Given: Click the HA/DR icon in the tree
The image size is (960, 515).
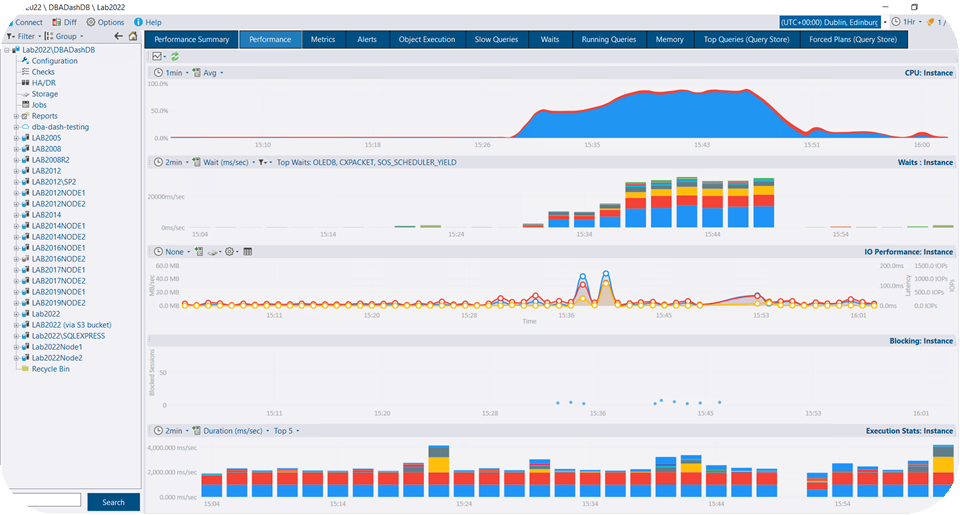Looking at the screenshot, I should pyautogui.click(x=25, y=83).
